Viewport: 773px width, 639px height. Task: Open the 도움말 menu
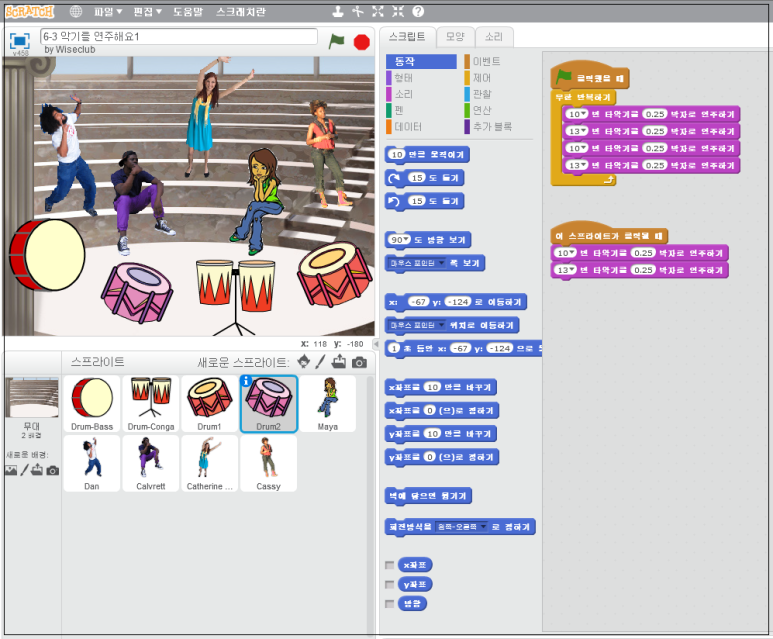point(188,11)
